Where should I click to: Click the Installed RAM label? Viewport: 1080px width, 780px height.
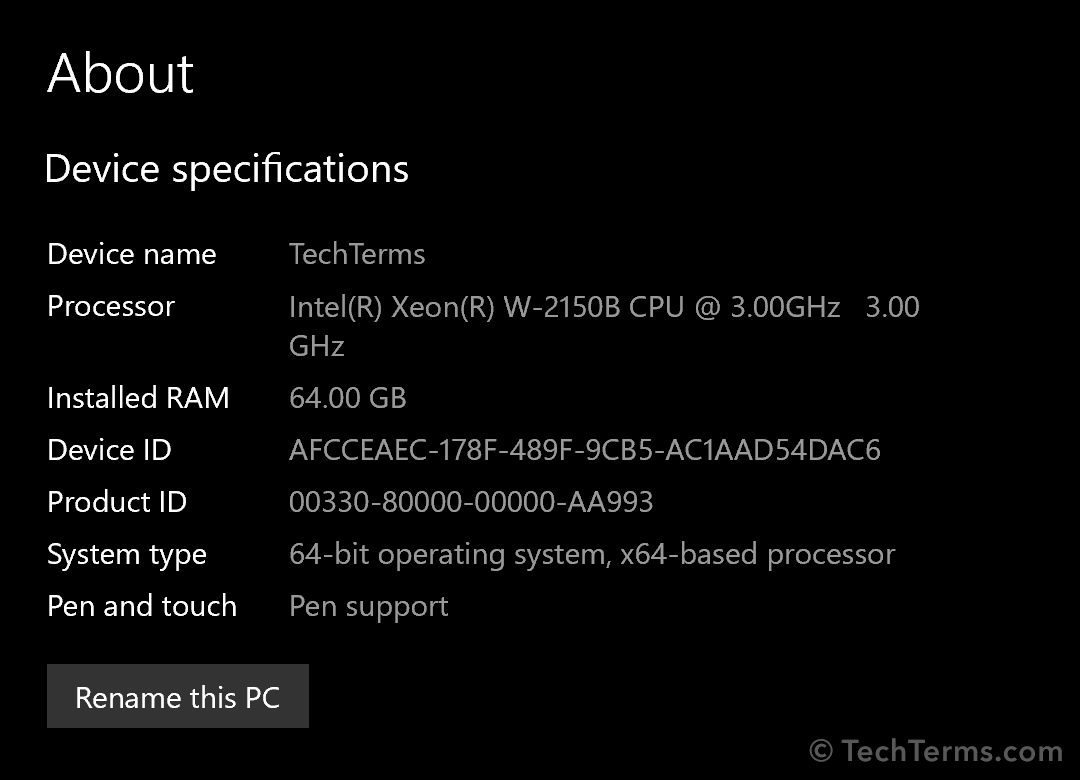pos(138,398)
